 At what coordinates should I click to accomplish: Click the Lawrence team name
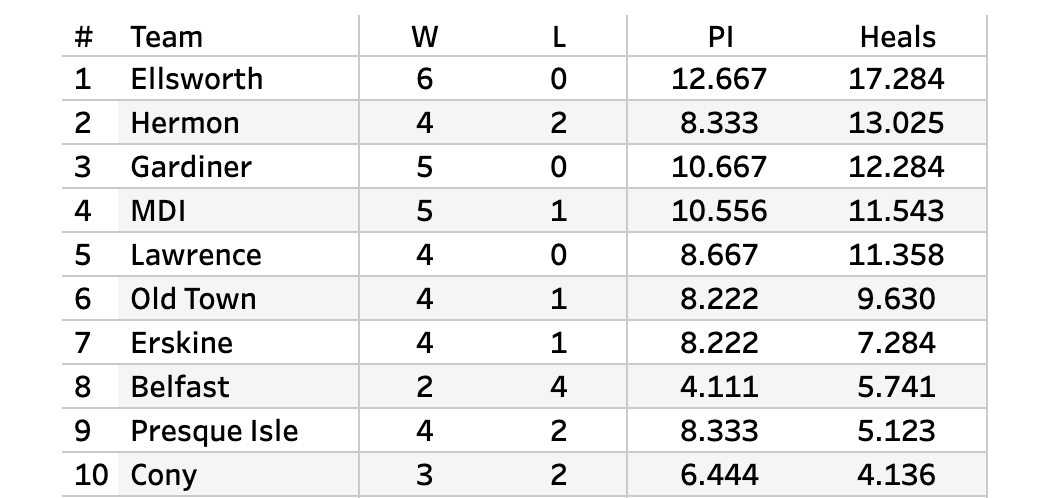pos(196,255)
